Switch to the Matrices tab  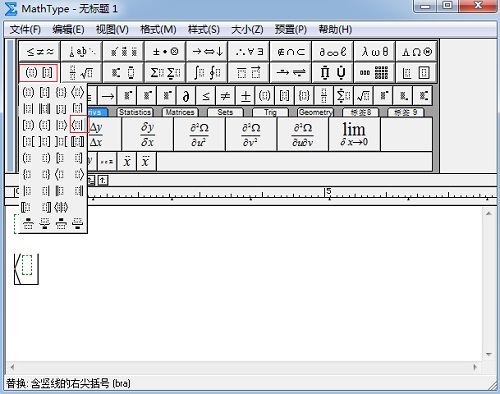click(x=180, y=112)
